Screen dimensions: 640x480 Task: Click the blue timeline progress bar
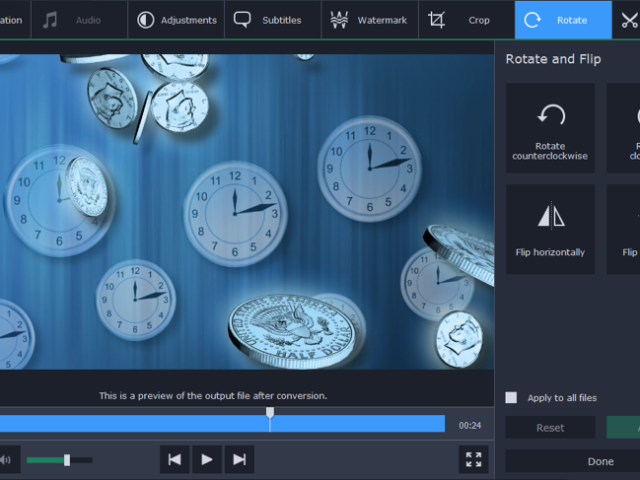(222, 424)
